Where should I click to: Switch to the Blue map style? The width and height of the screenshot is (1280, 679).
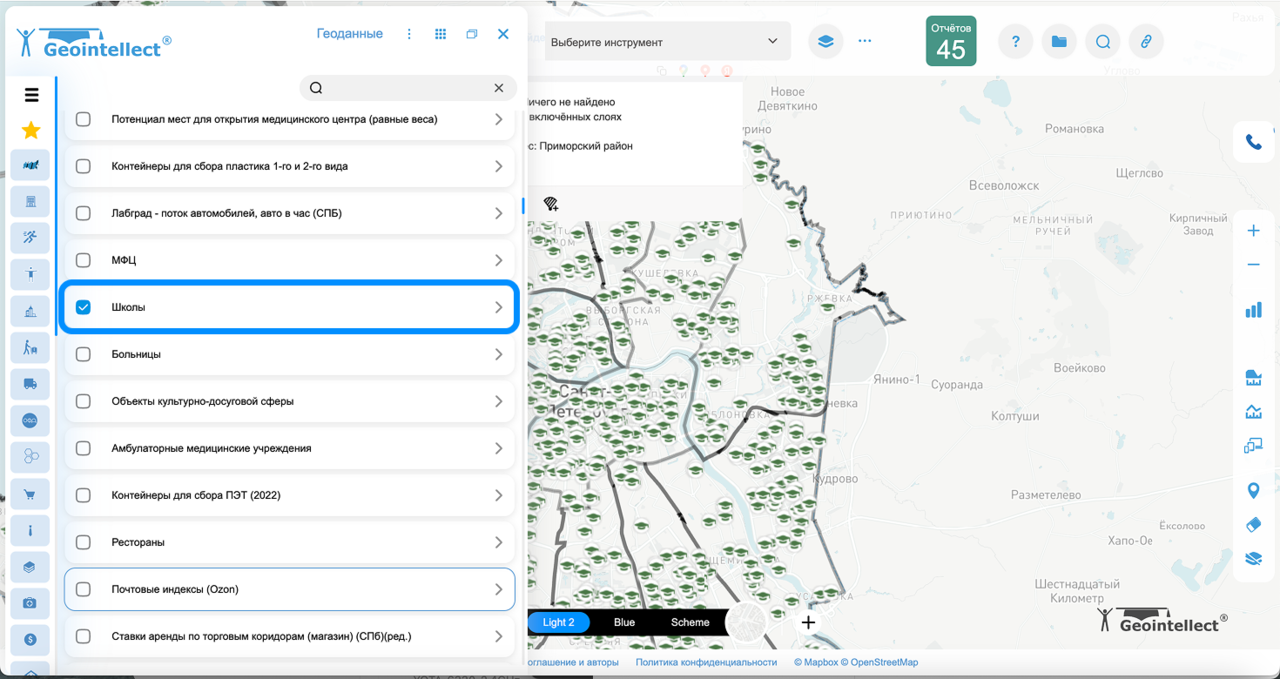click(x=624, y=622)
